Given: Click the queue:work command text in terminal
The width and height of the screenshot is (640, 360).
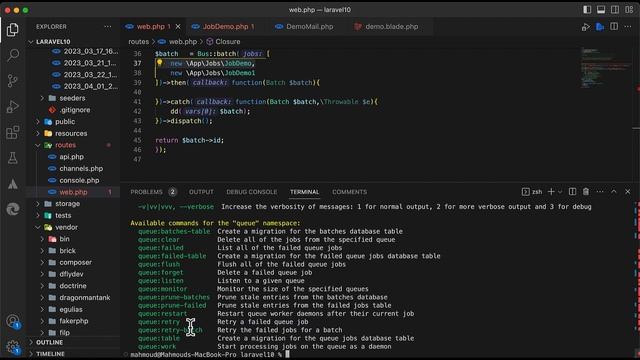Looking at the screenshot, I should coord(157,347).
